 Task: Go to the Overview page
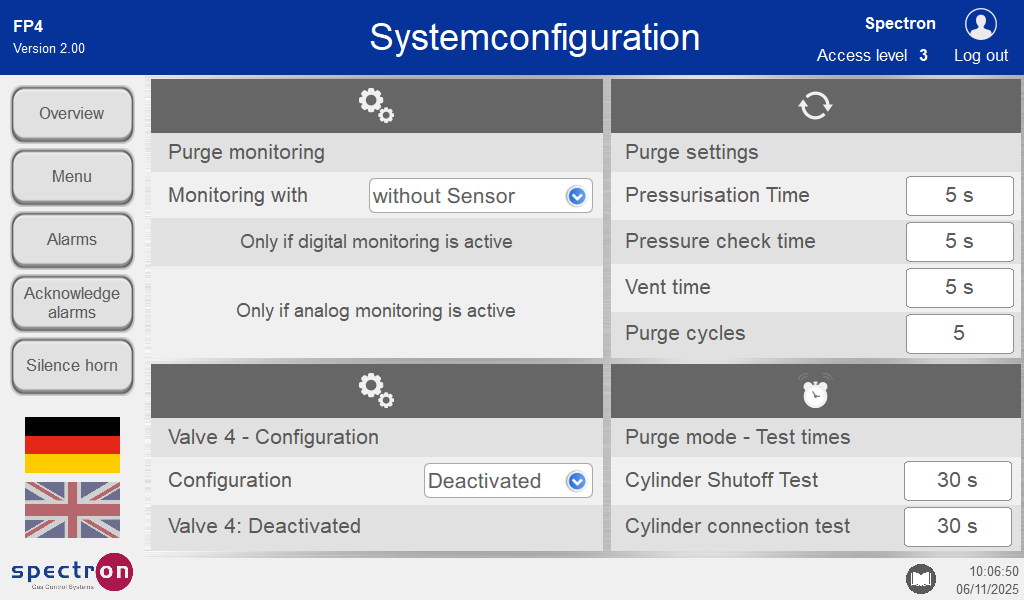72,114
